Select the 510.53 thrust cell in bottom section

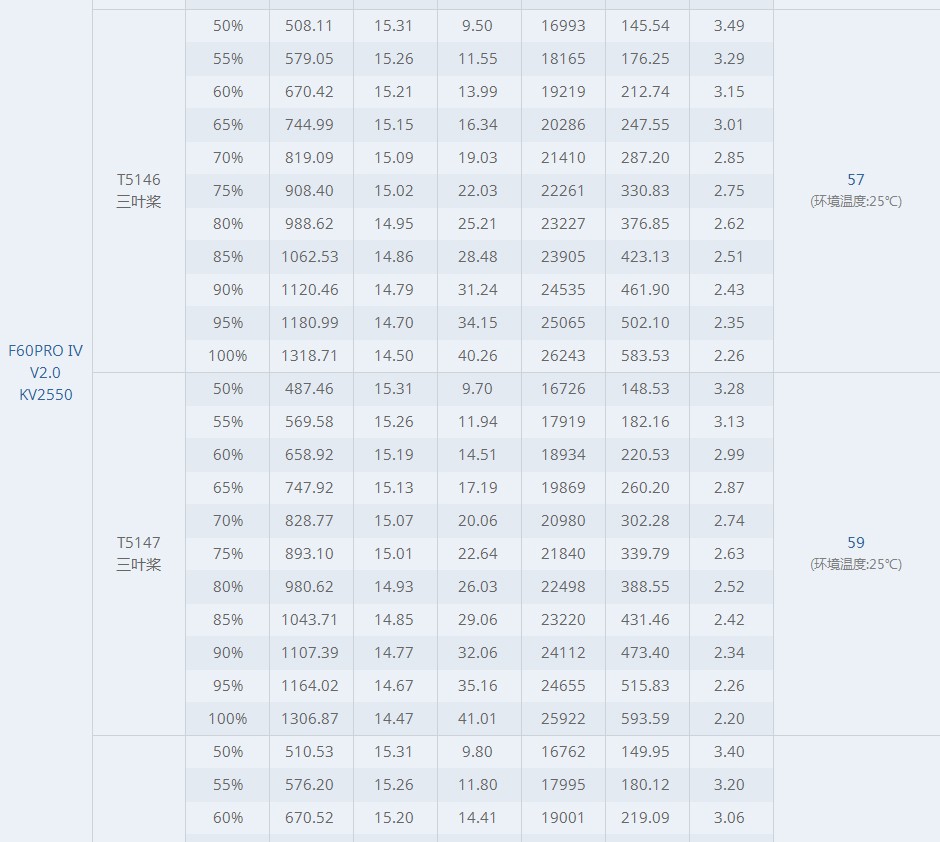[310, 752]
